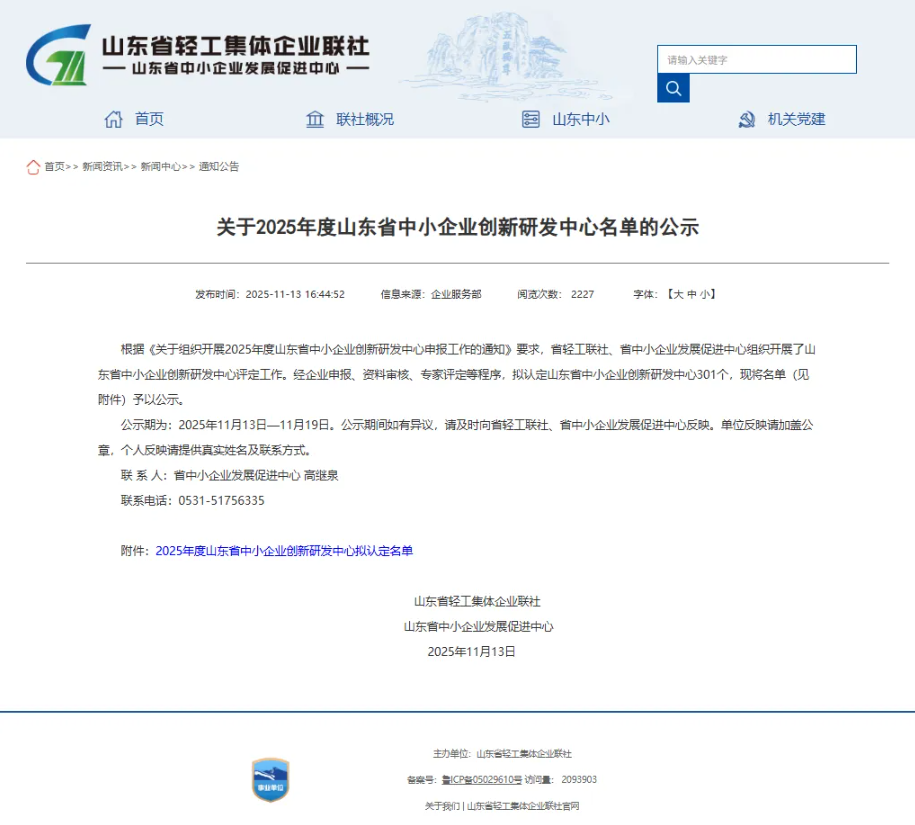Screen dimensions: 915x825
Task: Click the orange home icon in breadcrumb
Action: (33, 167)
